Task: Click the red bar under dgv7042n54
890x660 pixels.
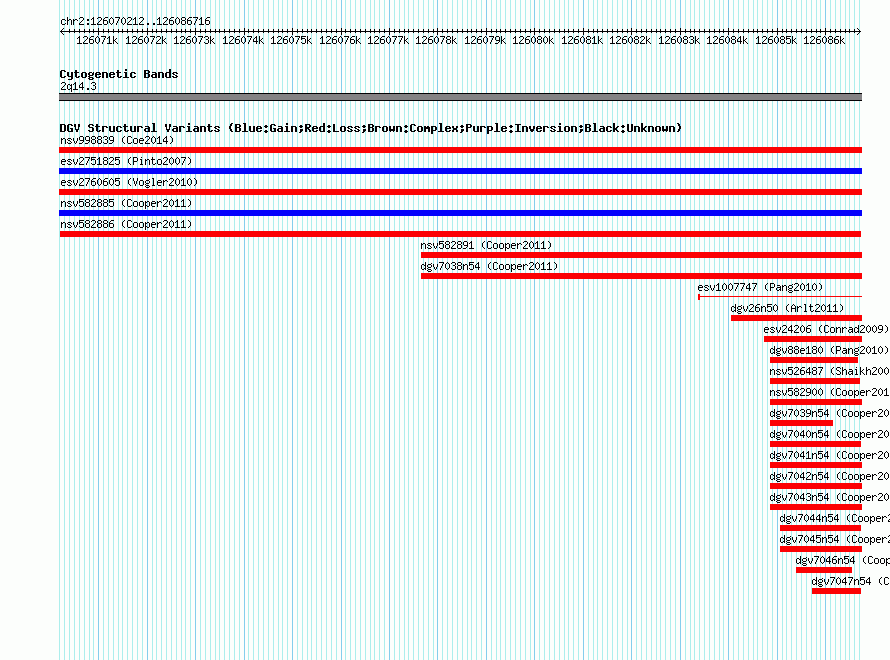Action: [816, 486]
